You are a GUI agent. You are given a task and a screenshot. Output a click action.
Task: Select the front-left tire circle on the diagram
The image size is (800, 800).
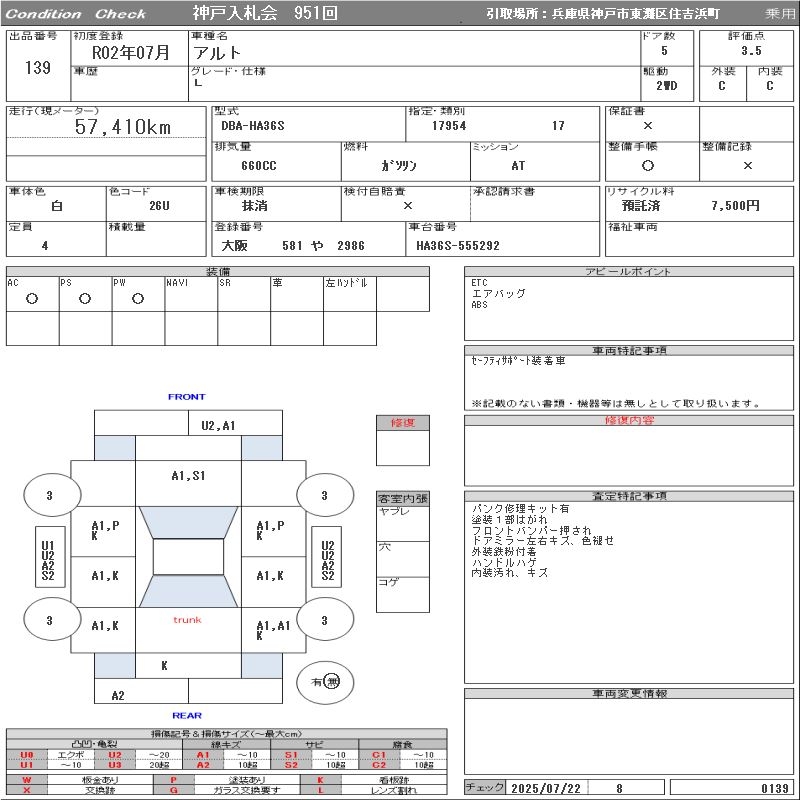(x=49, y=495)
